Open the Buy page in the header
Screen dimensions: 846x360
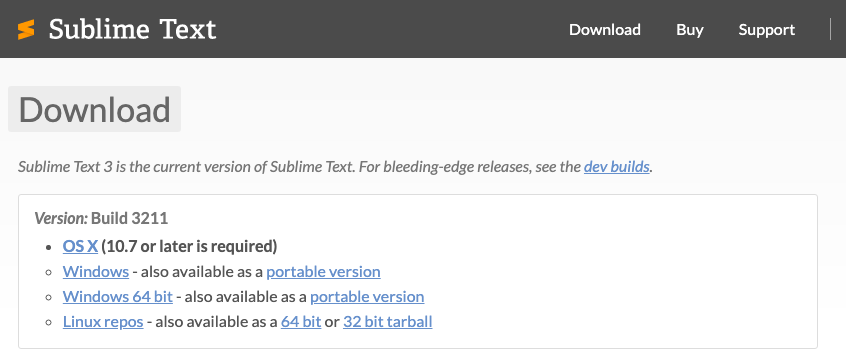tap(690, 30)
